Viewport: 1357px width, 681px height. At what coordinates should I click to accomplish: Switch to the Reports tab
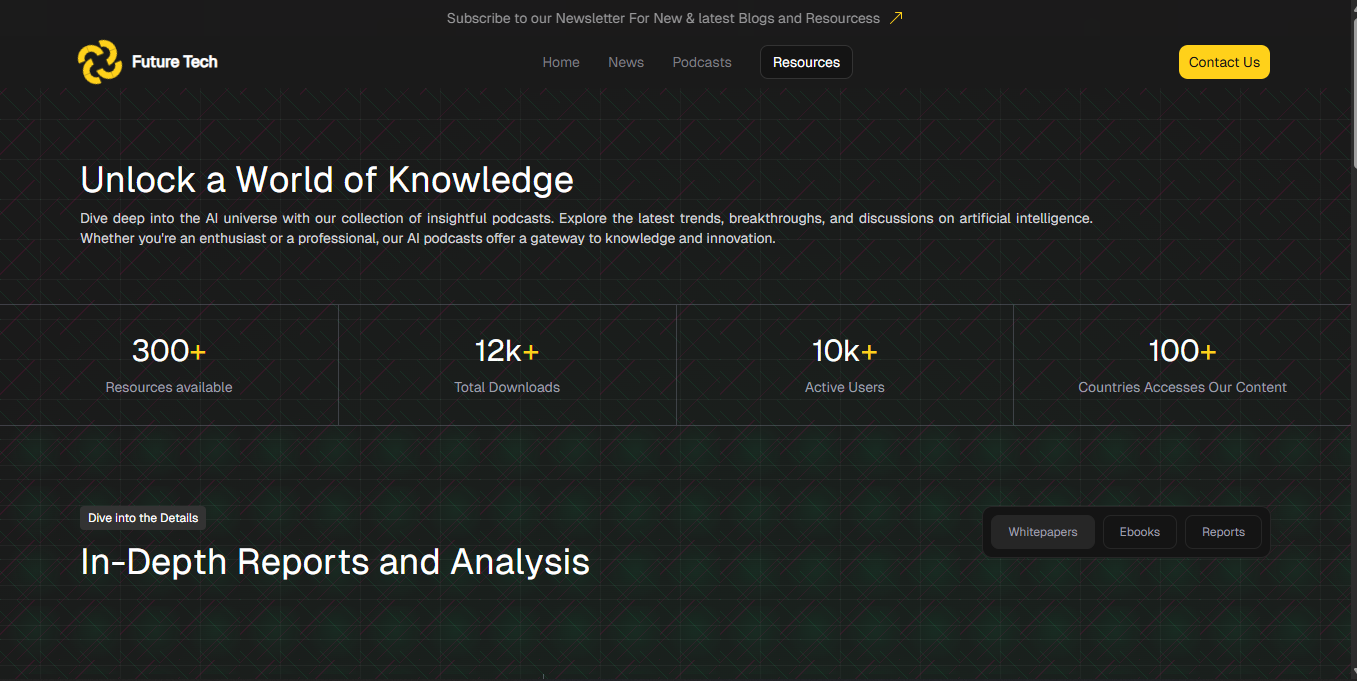tap(1223, 532)
